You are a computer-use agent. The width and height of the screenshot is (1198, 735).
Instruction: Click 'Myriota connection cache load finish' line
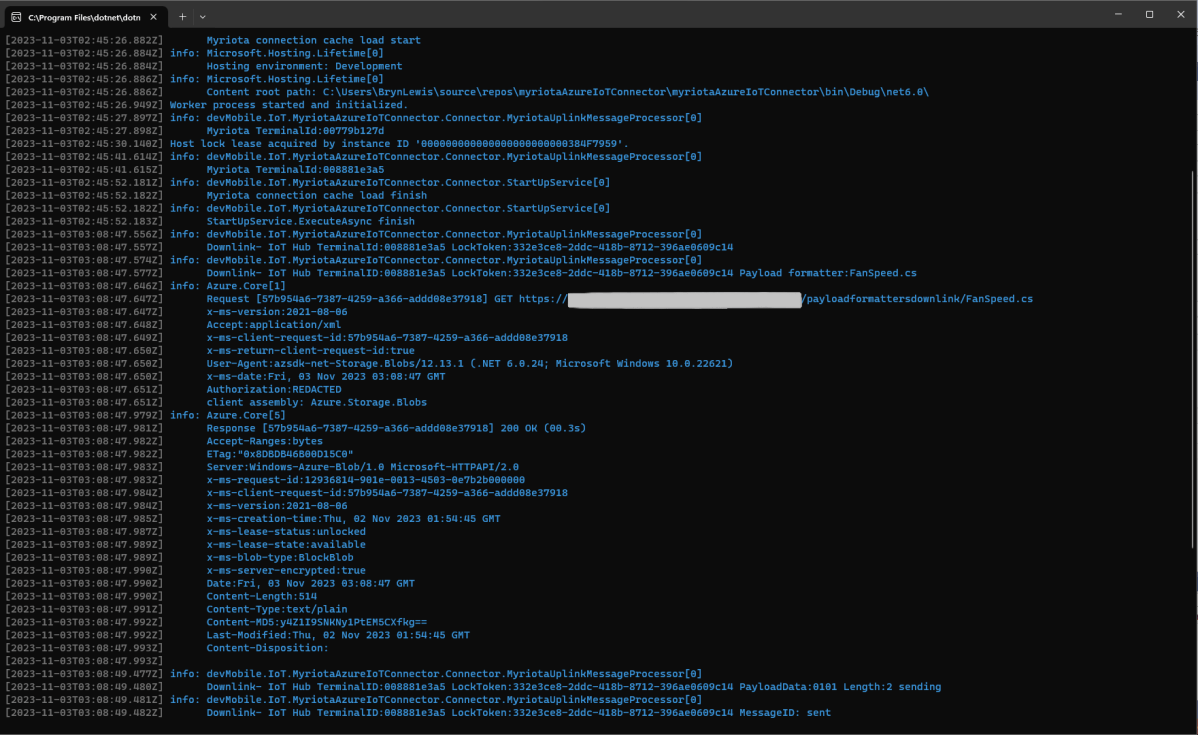click(316, 196)
